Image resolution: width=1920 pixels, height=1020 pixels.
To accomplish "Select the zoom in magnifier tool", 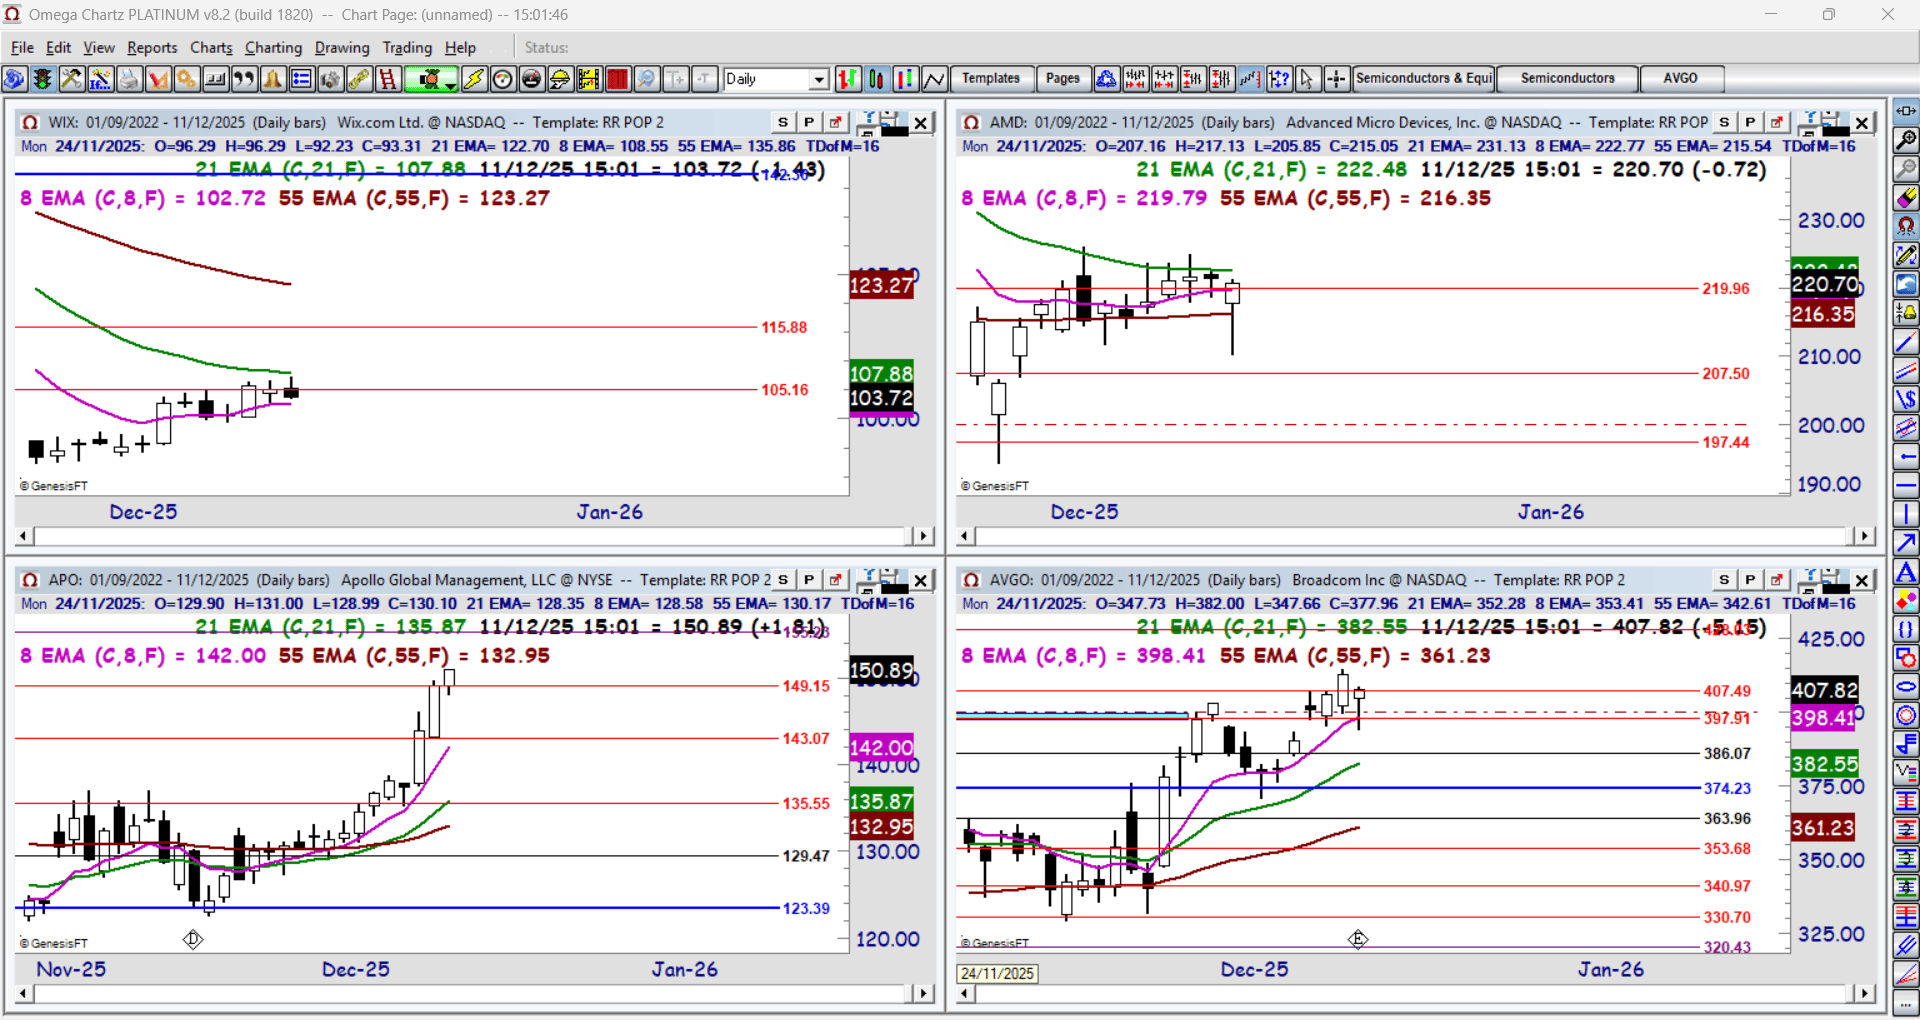I will tap(1906, 140).
